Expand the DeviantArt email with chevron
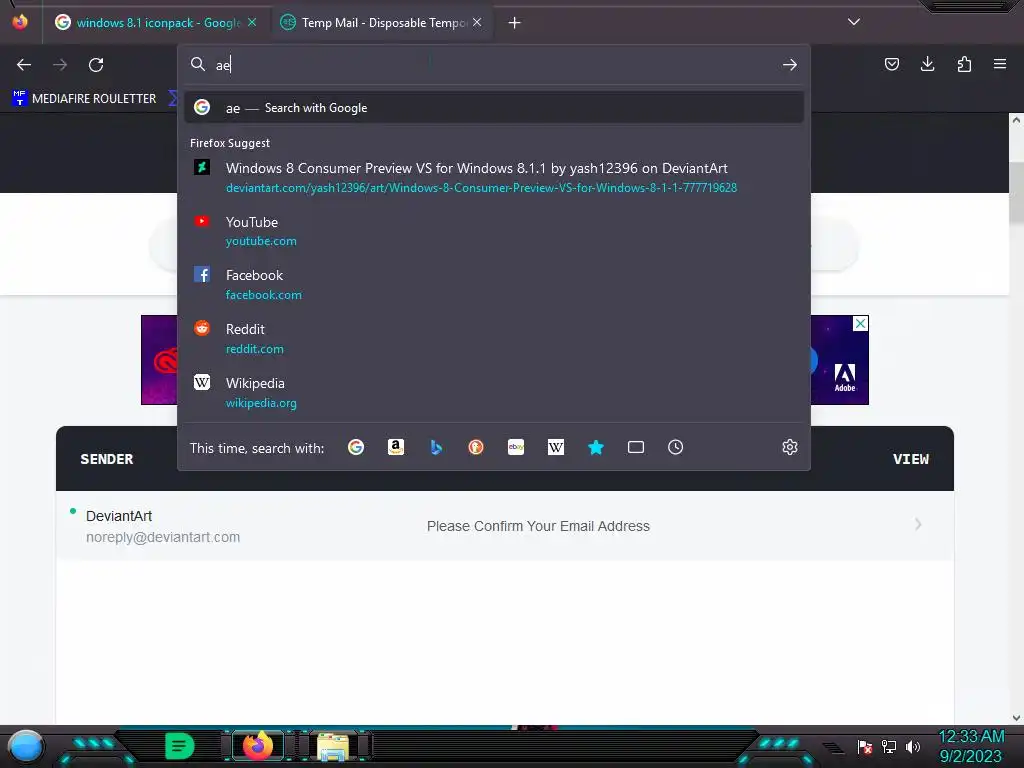 point(918,524)
